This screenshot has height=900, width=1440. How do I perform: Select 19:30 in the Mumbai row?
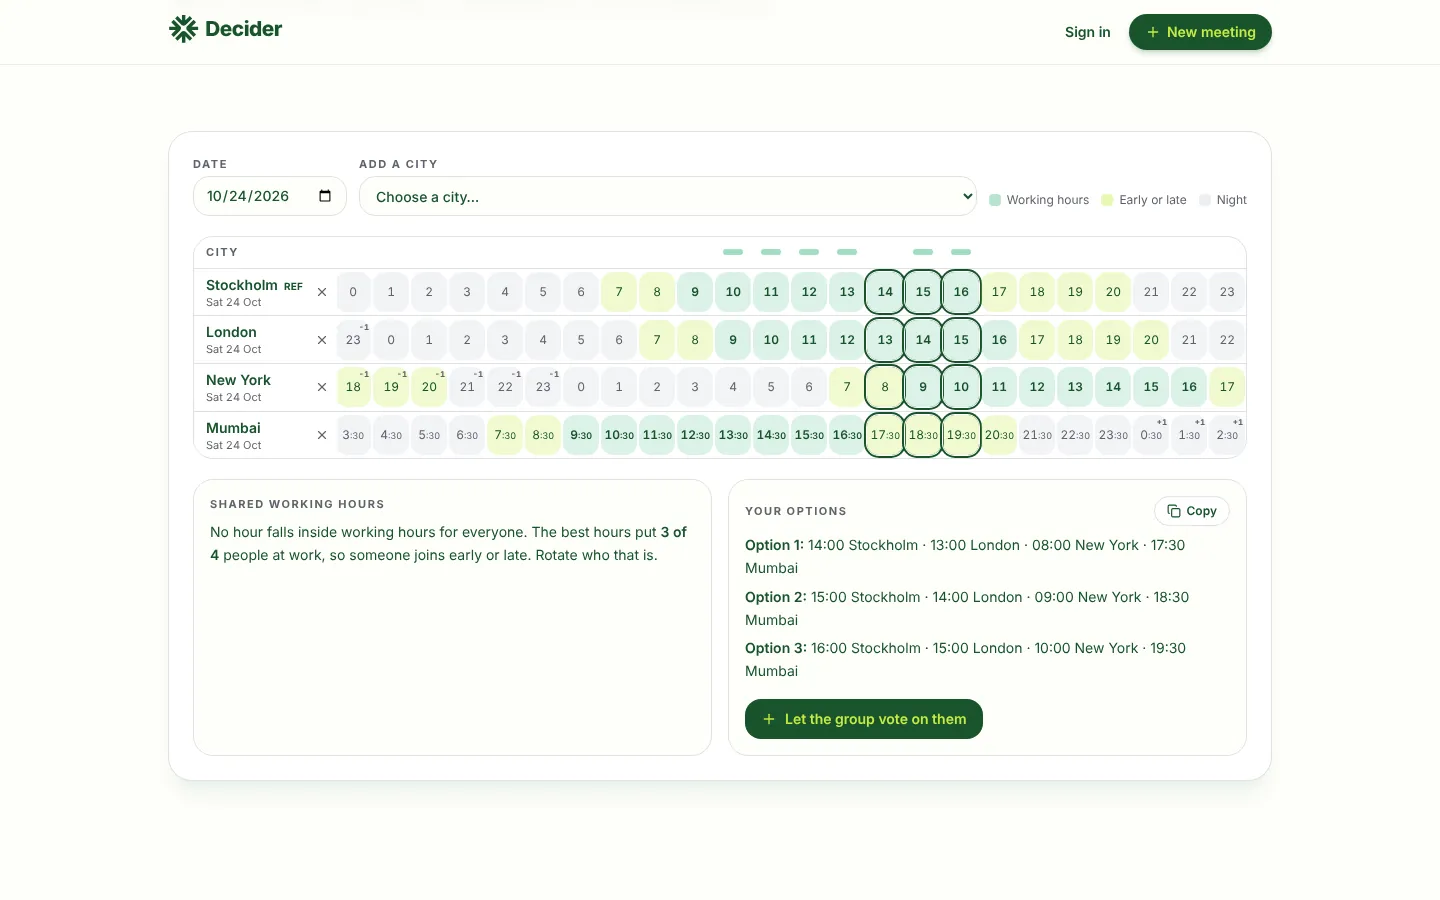click(x=961, y=435)
